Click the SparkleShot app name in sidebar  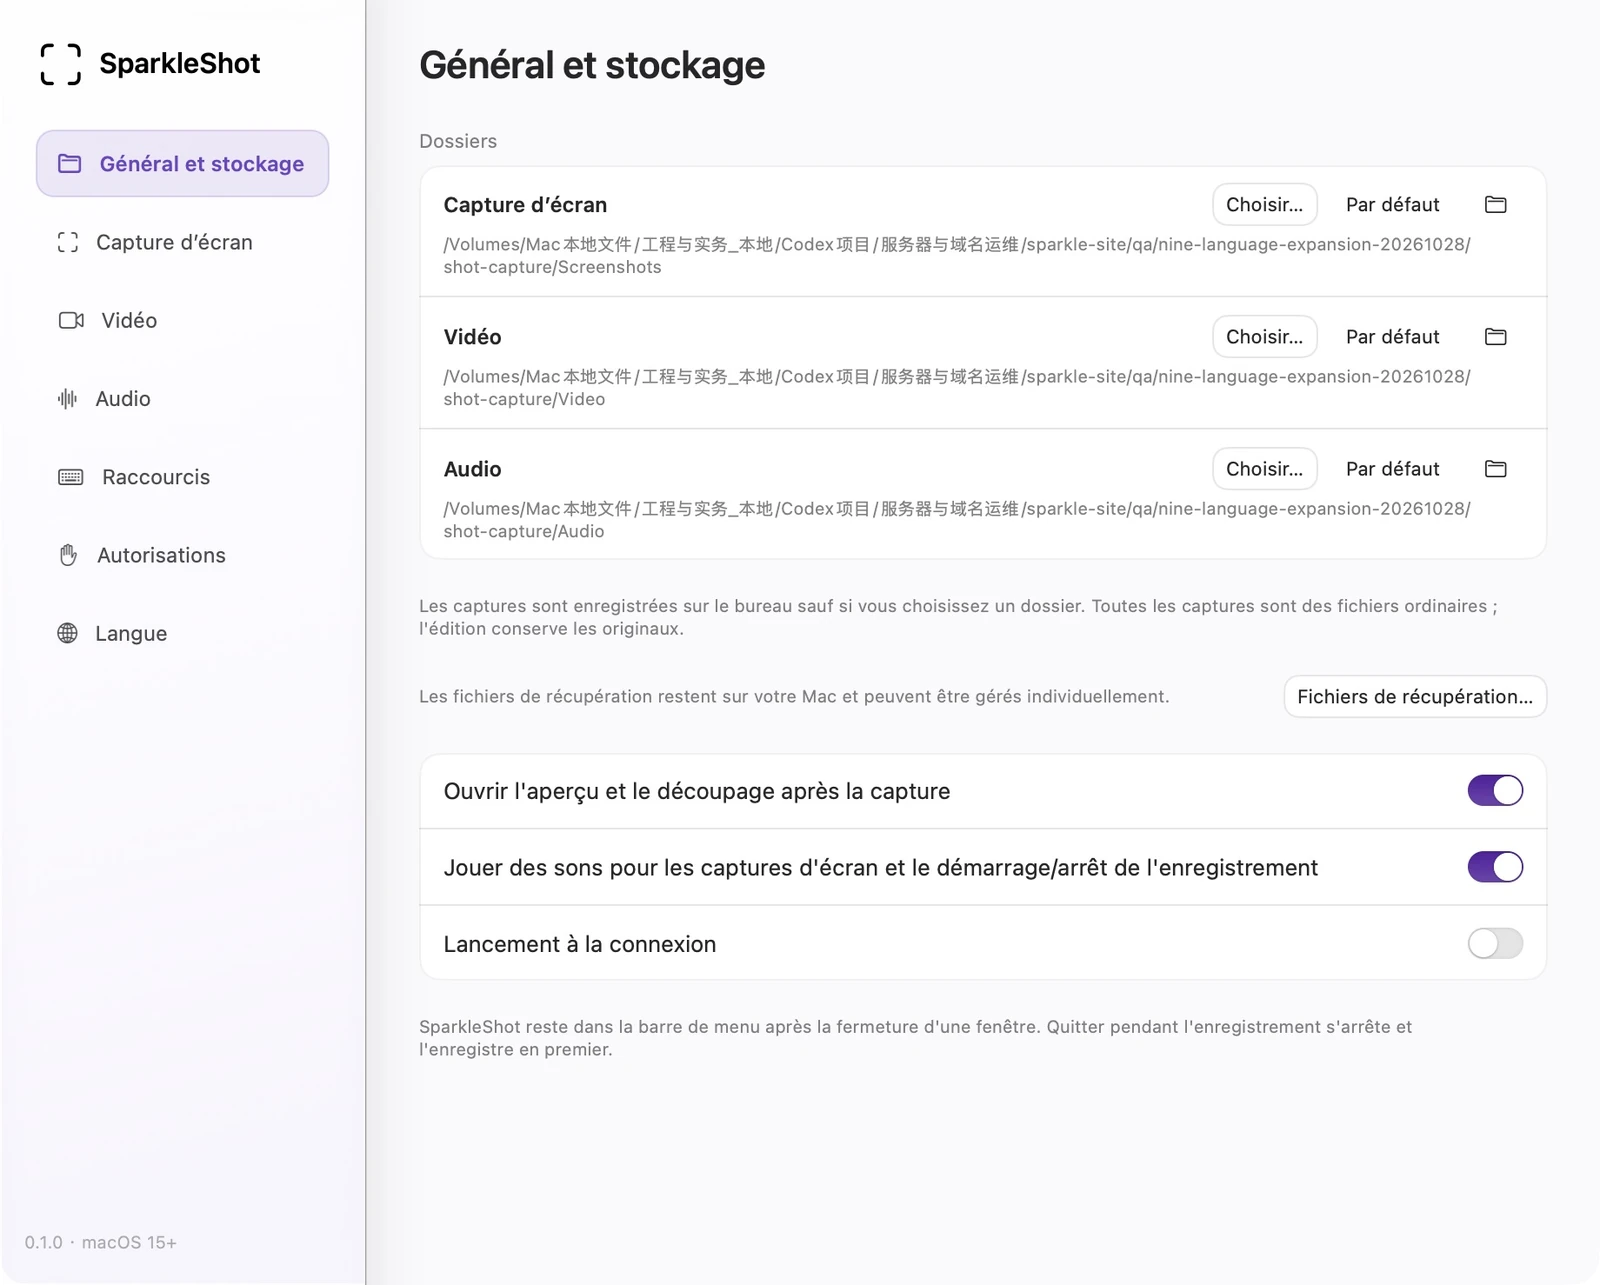tap(180, 63)
